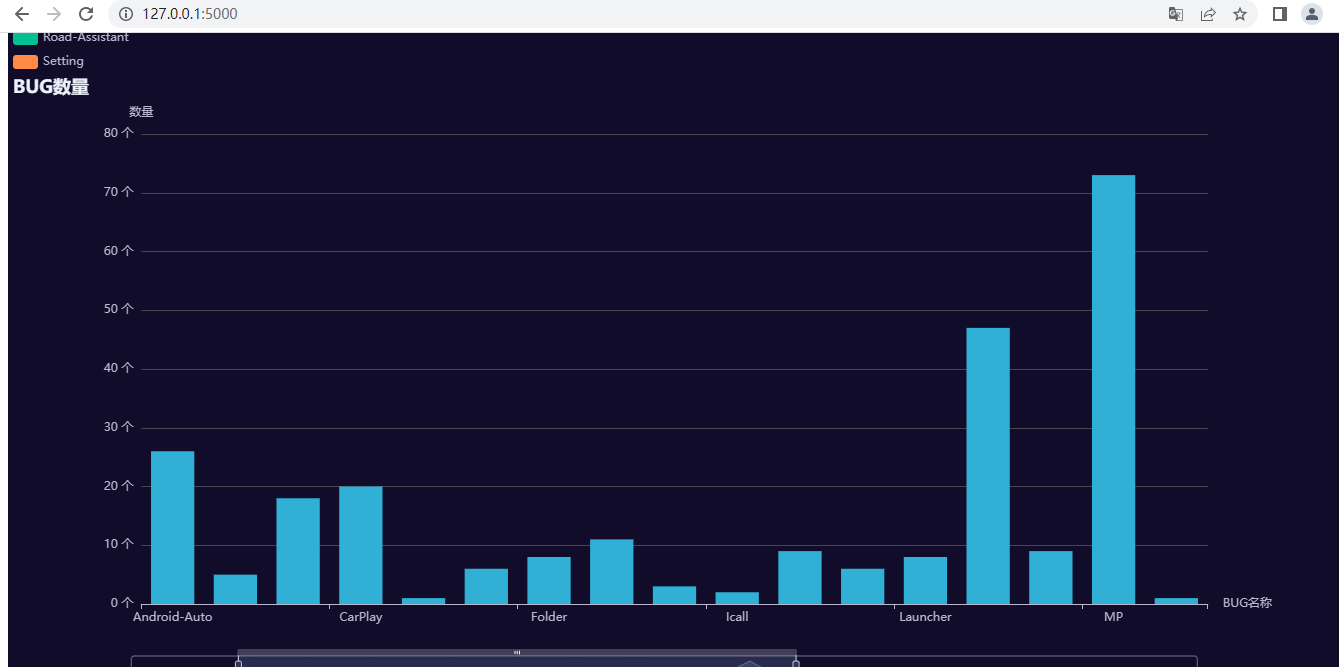The height and width of the screenshot is (667, 1339).
Task: Select the CarPlay bar
Action: point(361,545)
